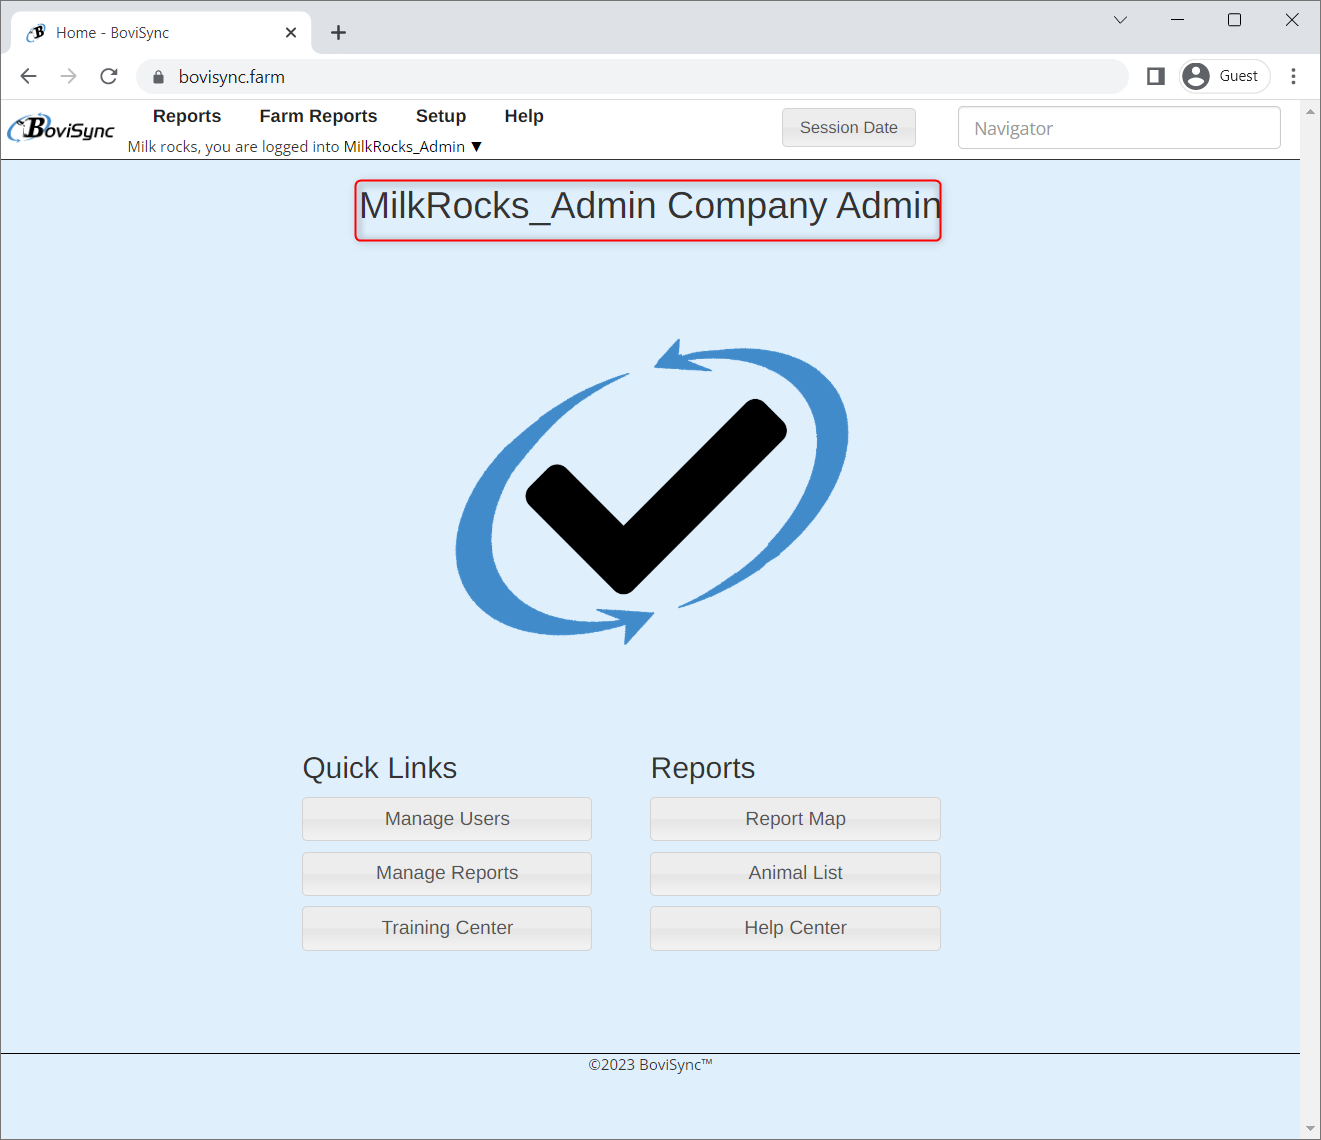This screenshot has height=1140, width=1321.
Task: Click the ©2023 BoviSync footer text
Action: [650, 1065]
